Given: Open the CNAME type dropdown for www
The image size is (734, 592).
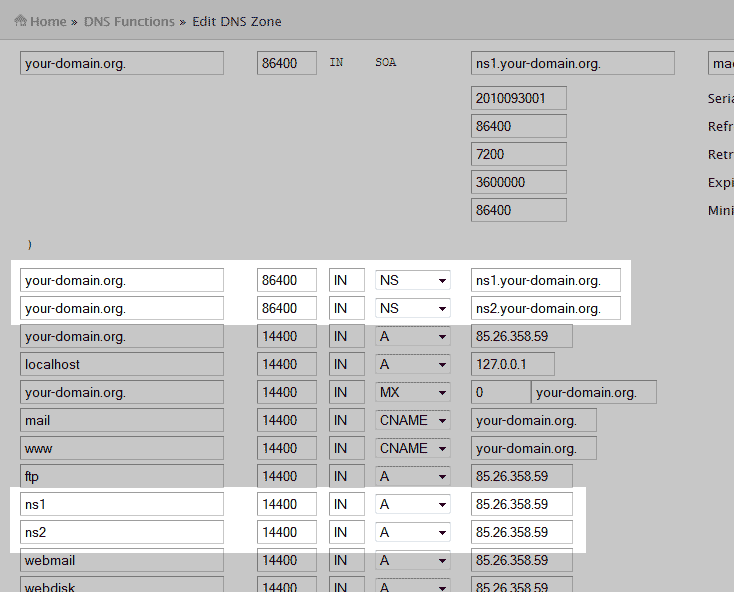Looking at the screenshot, I should point(413,448).
